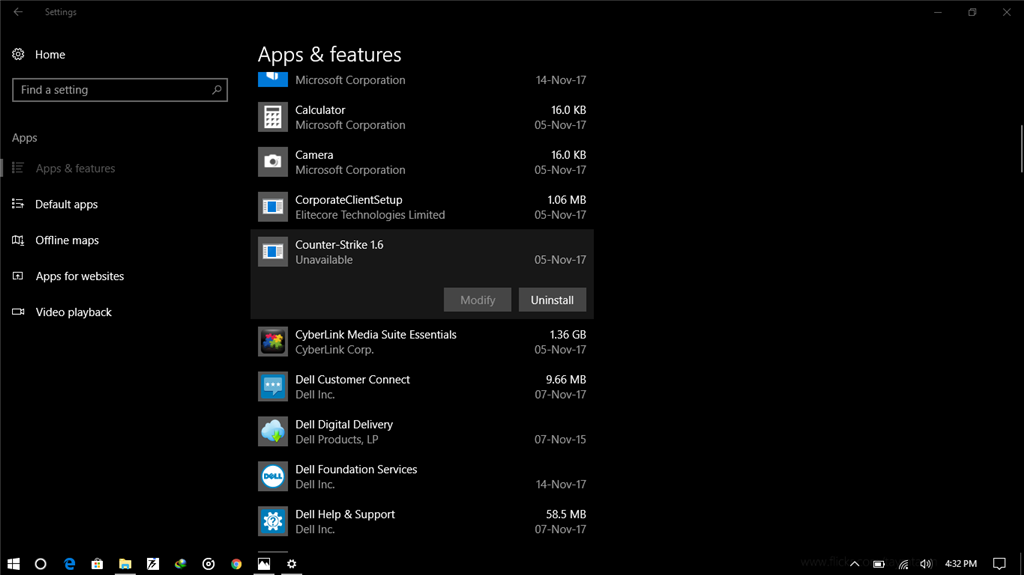The height and width of the screenshot is (575, 1024).
Task: Select Dell Digital Delivery text
Action: [344, 425]
